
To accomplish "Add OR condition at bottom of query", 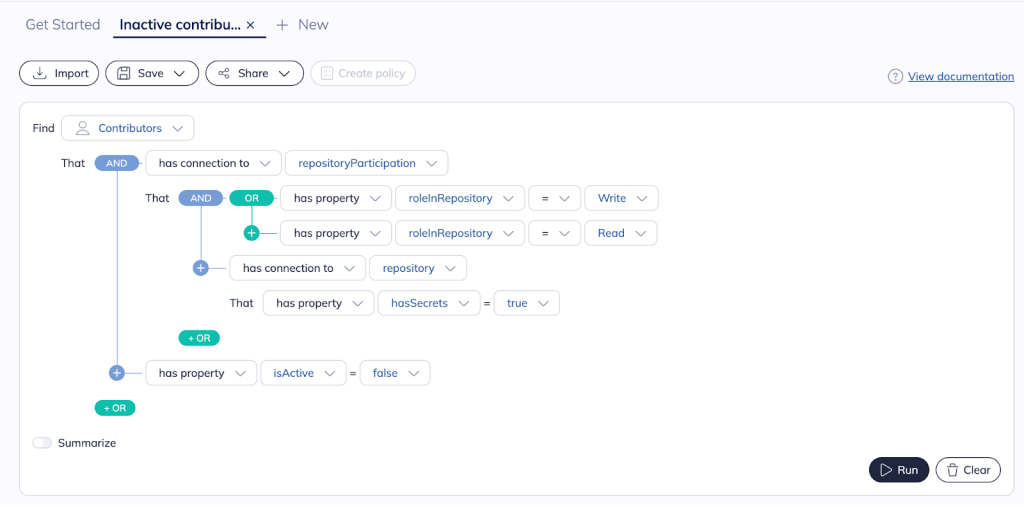I will tap(114, 408).
